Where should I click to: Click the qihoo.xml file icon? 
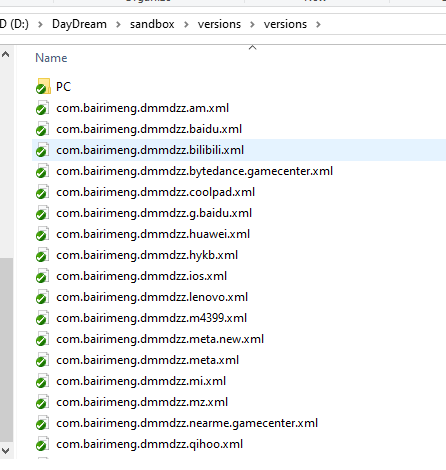[42, 444]
